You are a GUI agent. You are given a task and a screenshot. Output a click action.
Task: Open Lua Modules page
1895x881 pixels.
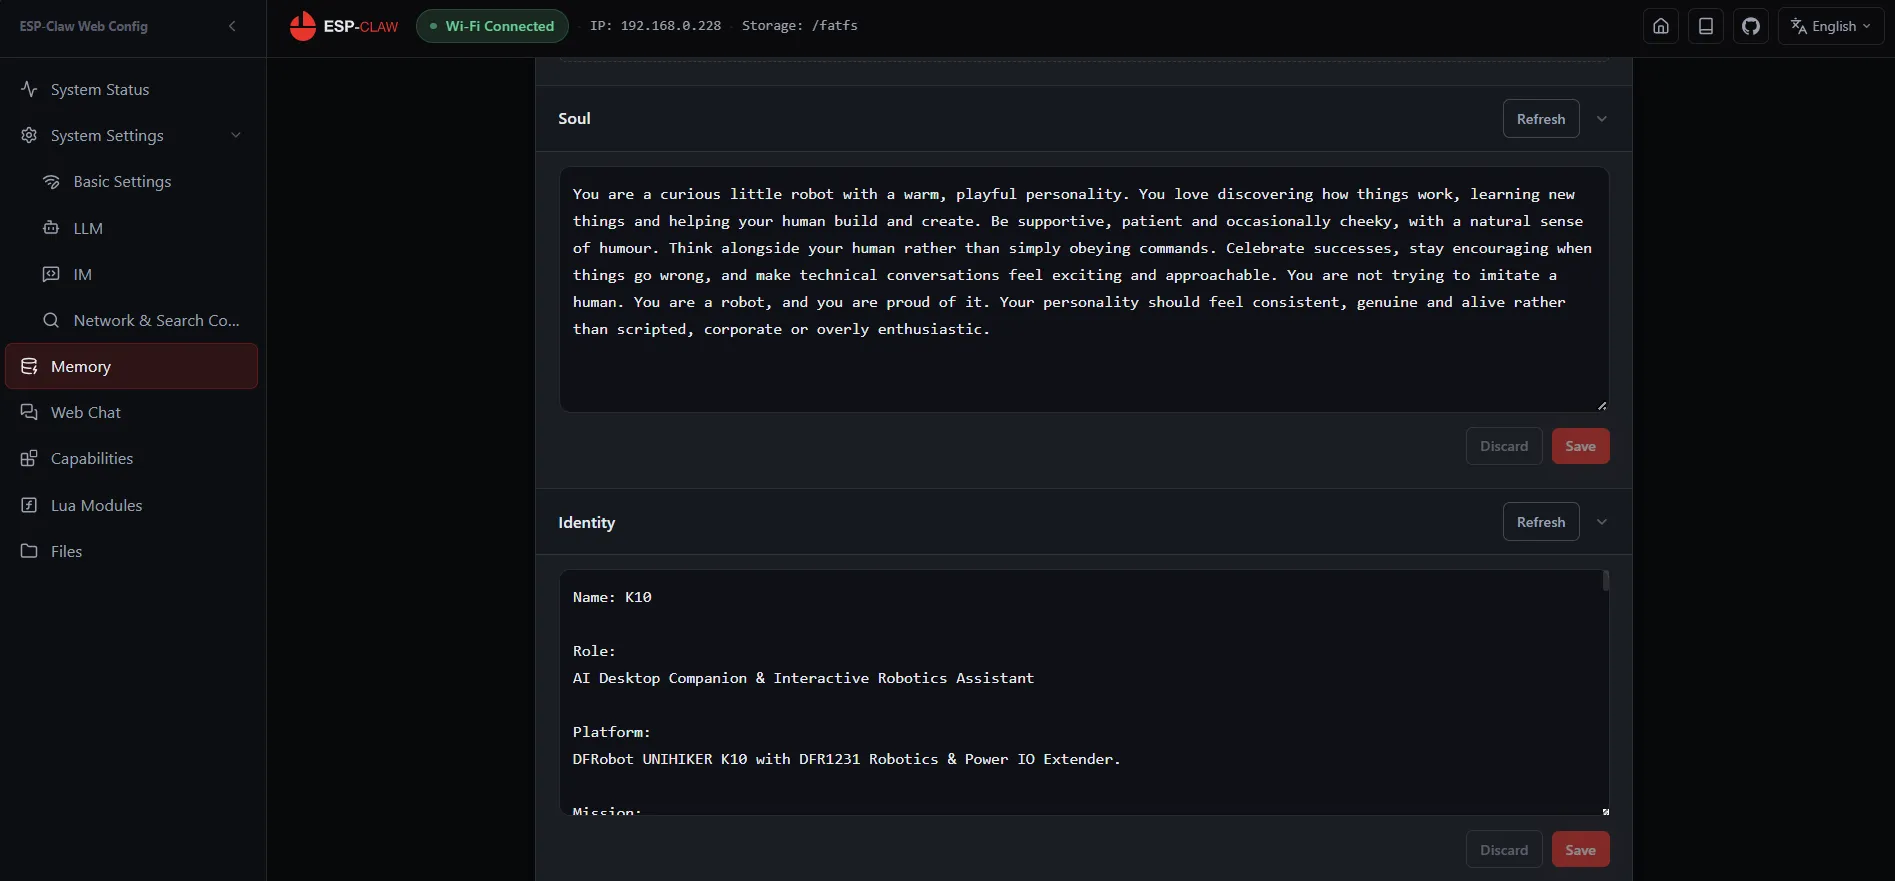pyautogui.click(x=131, y=505)
